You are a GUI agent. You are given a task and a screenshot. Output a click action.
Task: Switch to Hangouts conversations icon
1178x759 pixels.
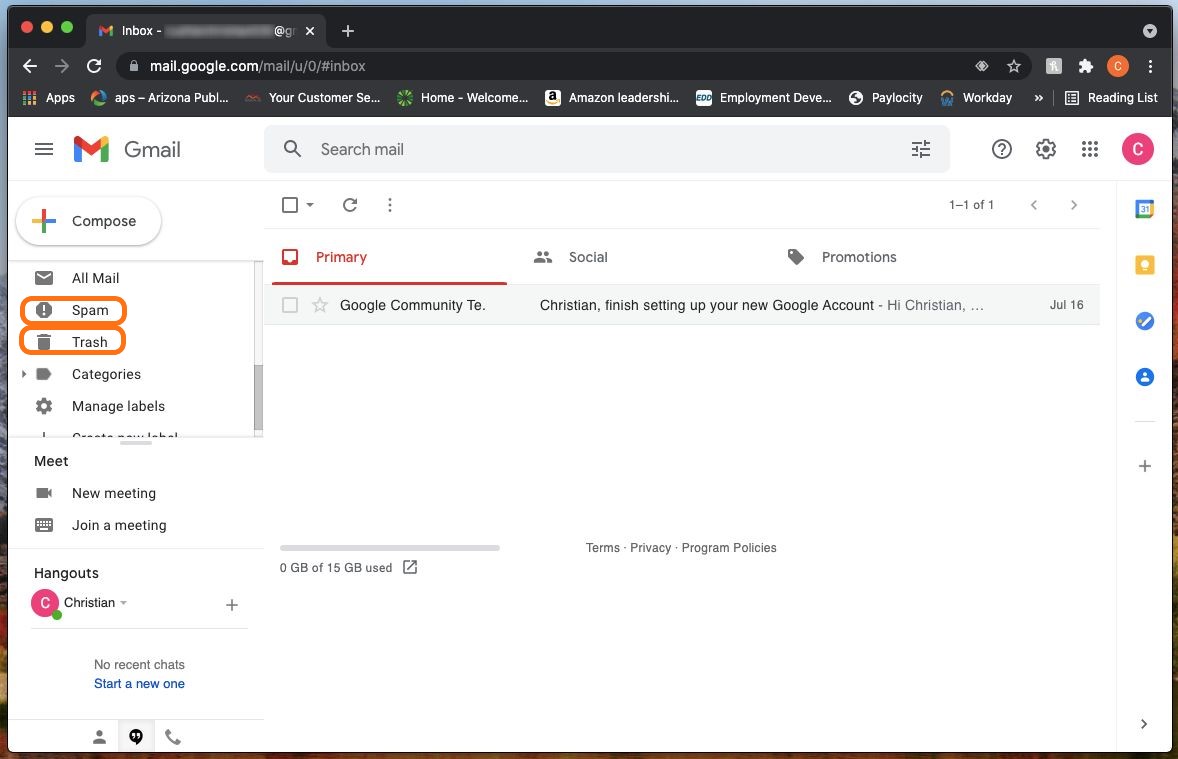tap(136, 737)
